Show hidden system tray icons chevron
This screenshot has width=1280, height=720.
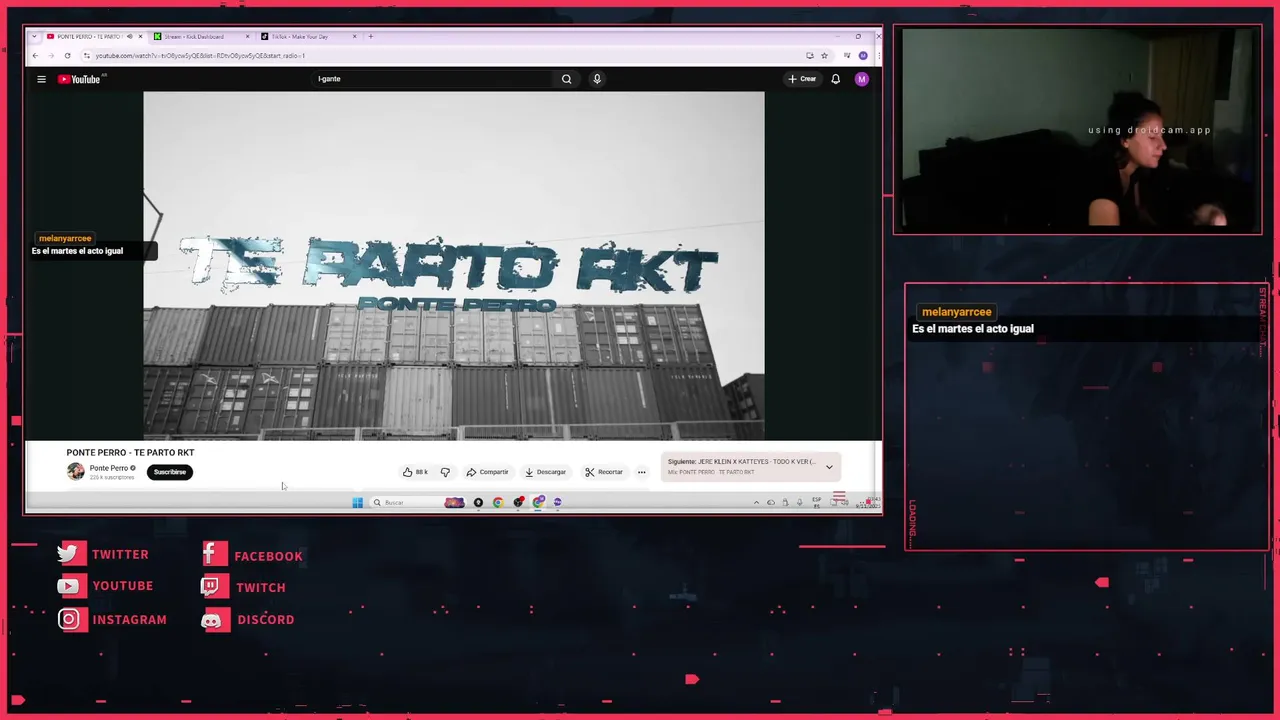tap(756, 502)
